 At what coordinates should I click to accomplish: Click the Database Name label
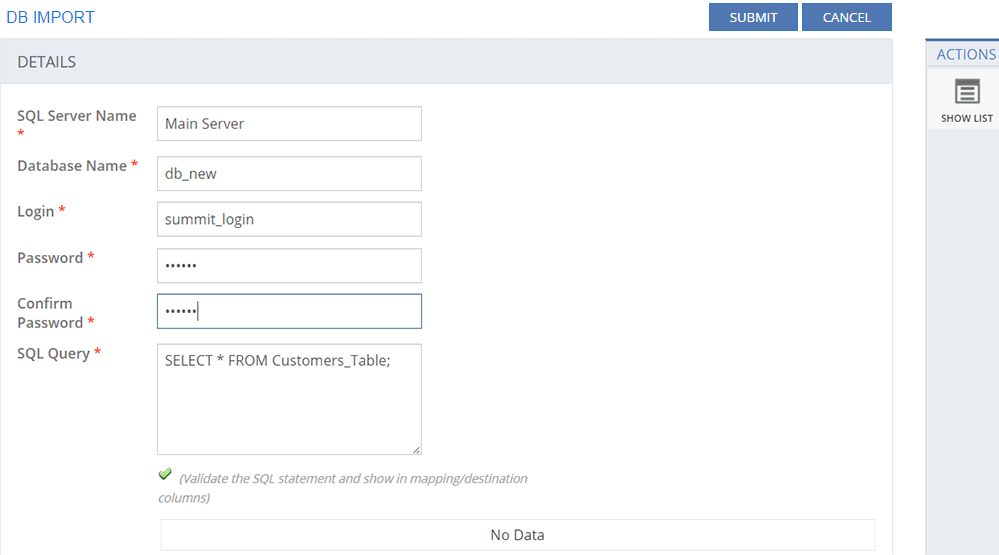(72, 166)
